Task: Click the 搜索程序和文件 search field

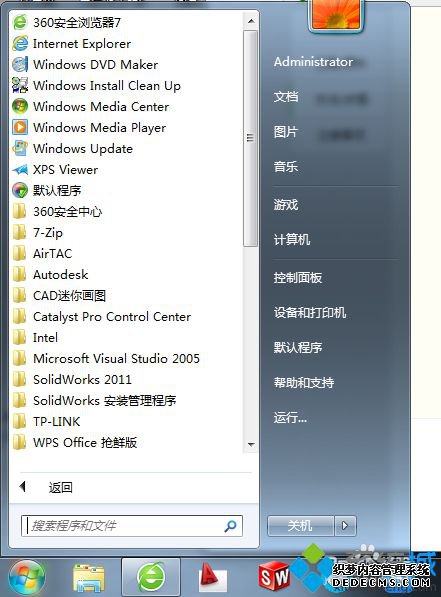Action: coord(132,526)
